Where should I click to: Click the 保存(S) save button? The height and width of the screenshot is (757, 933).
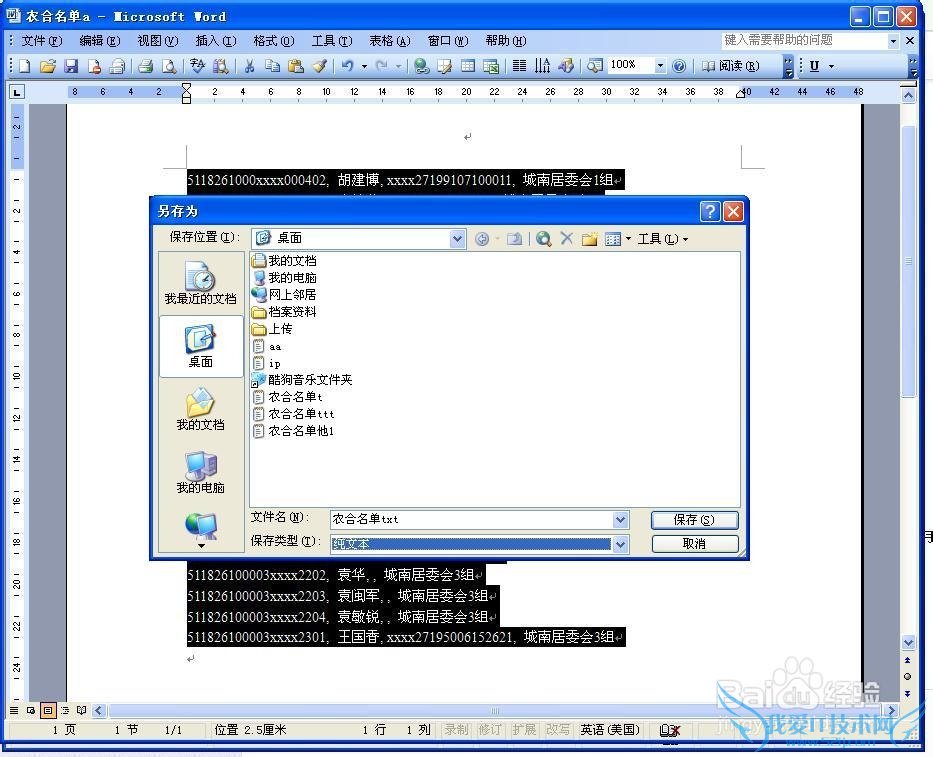click(694, 520)
